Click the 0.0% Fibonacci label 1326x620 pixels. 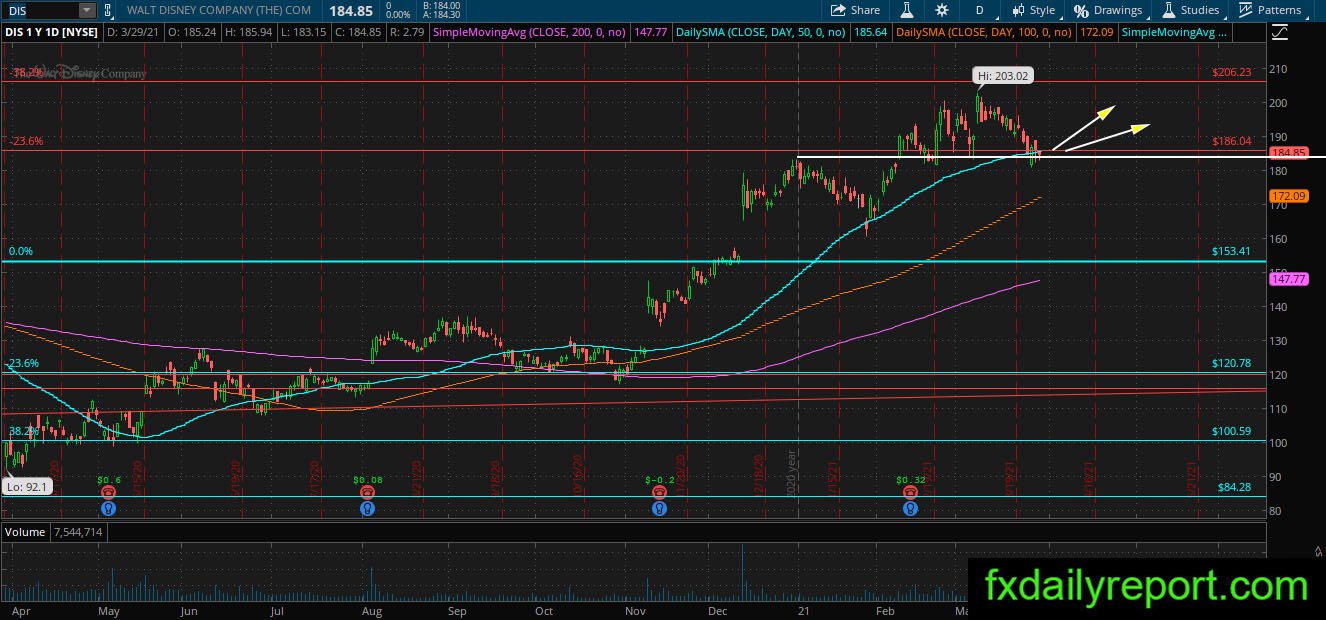[x=21, y=251]
